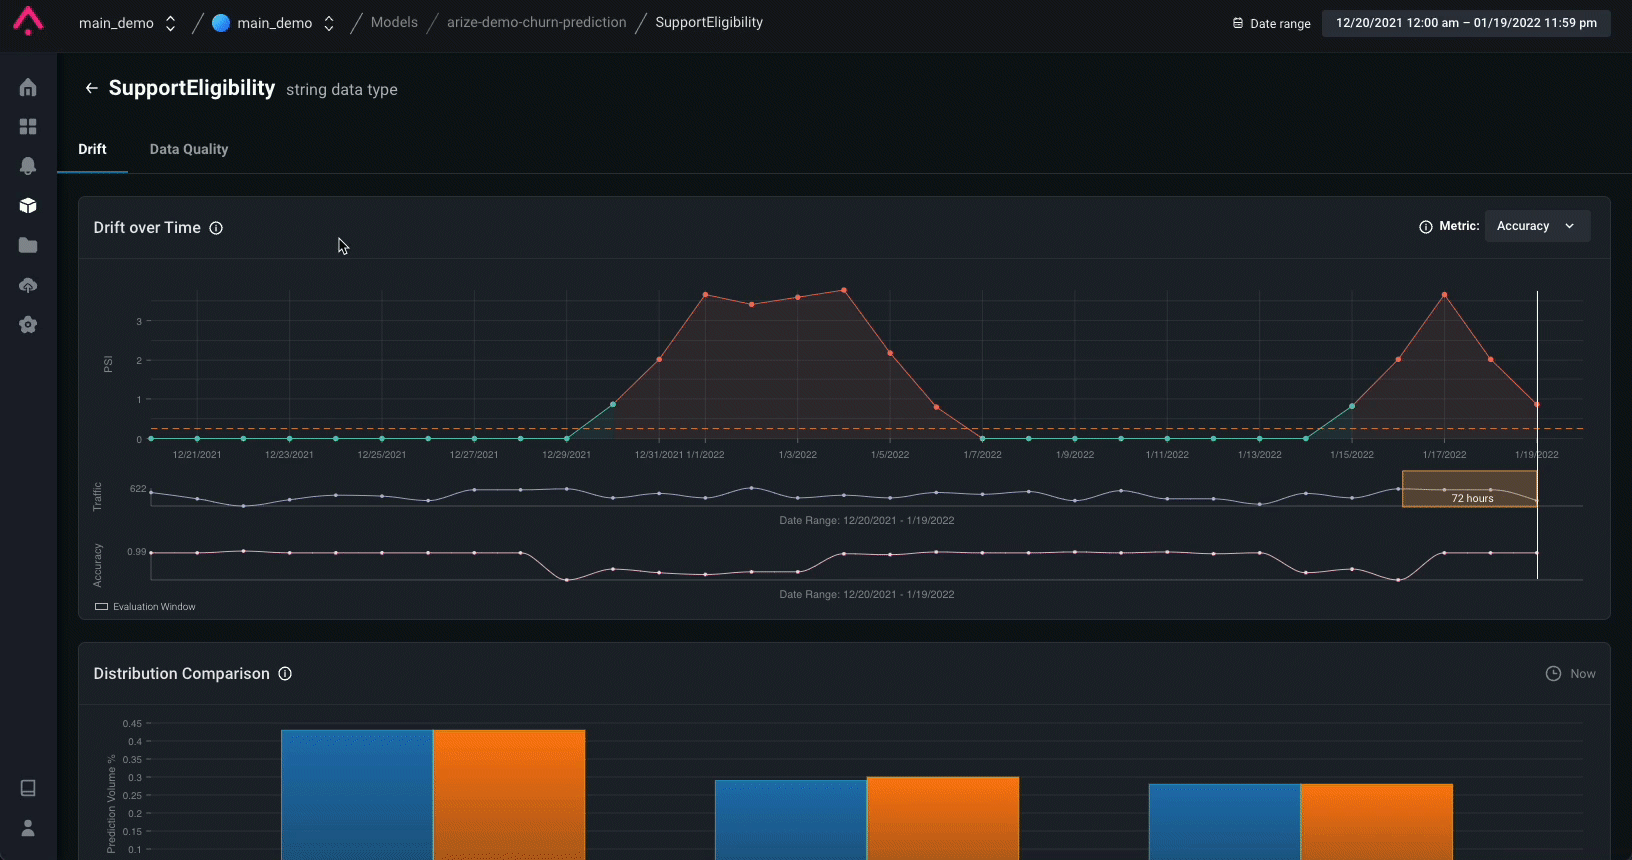Click info icon next to Metric label
This screenshot has height=860, width=1632.
[1426, 227]
